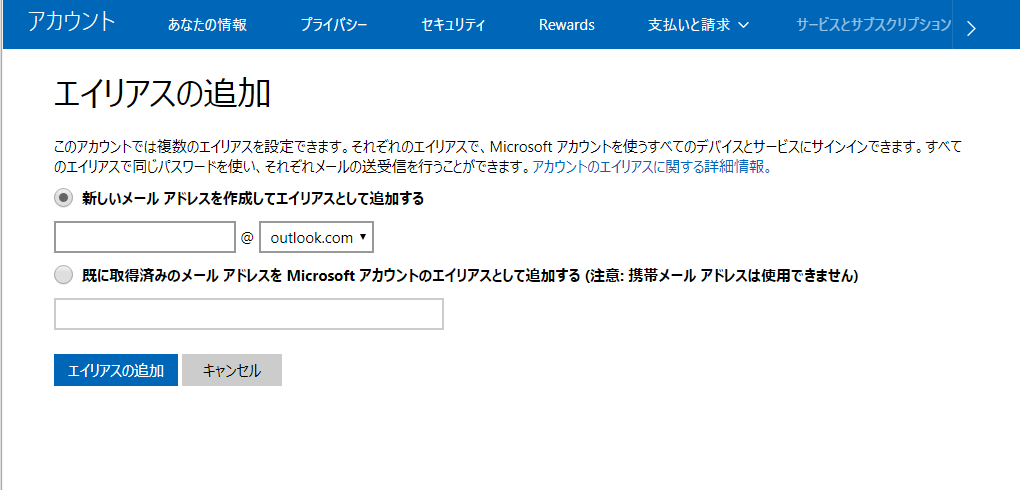Image resolution: width=1020 pixels, height=490 pixels.
Task: Focus the existing email address input field
Action: 248,314
